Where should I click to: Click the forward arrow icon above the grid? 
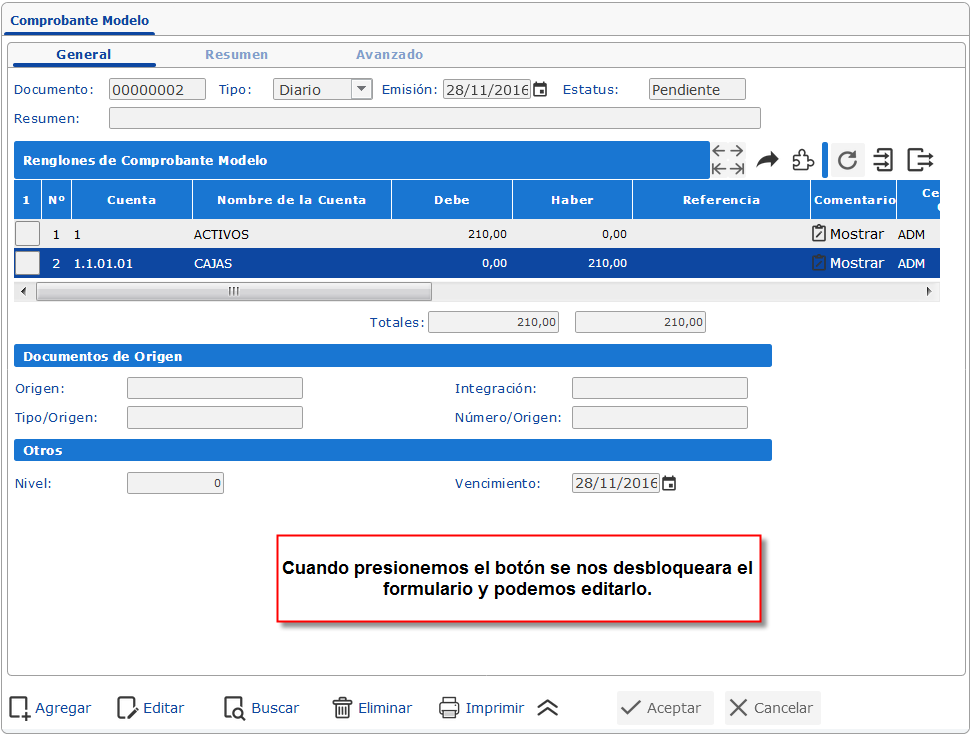pyautogui.click(x=766, y=158)
